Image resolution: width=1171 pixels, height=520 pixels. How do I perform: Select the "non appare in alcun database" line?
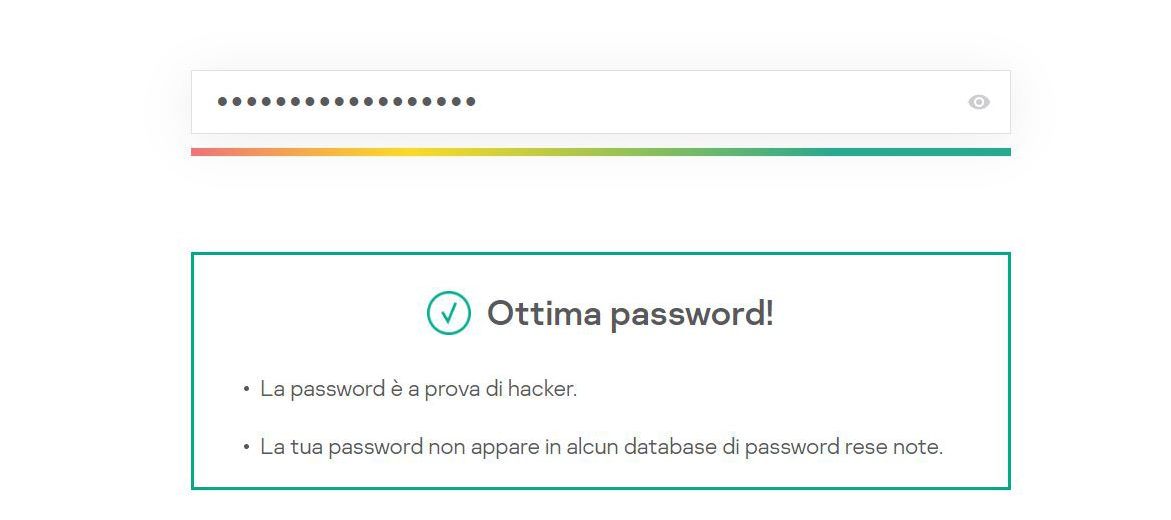600,447
